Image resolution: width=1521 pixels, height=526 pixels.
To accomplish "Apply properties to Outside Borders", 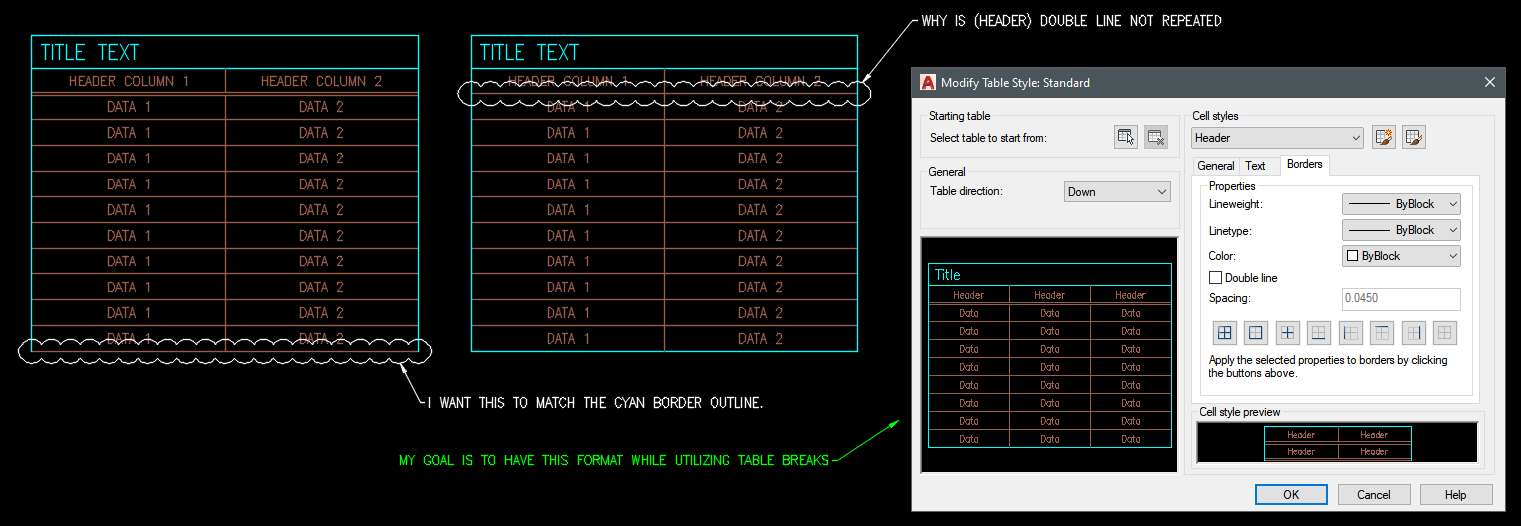I will click(x=1256, y=333).
